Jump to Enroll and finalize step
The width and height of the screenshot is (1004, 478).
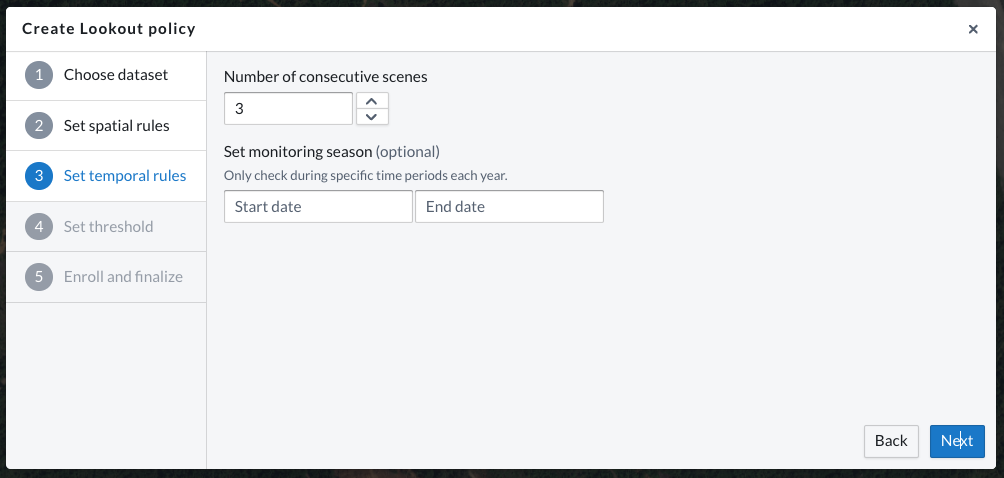[x=123, y=277]
